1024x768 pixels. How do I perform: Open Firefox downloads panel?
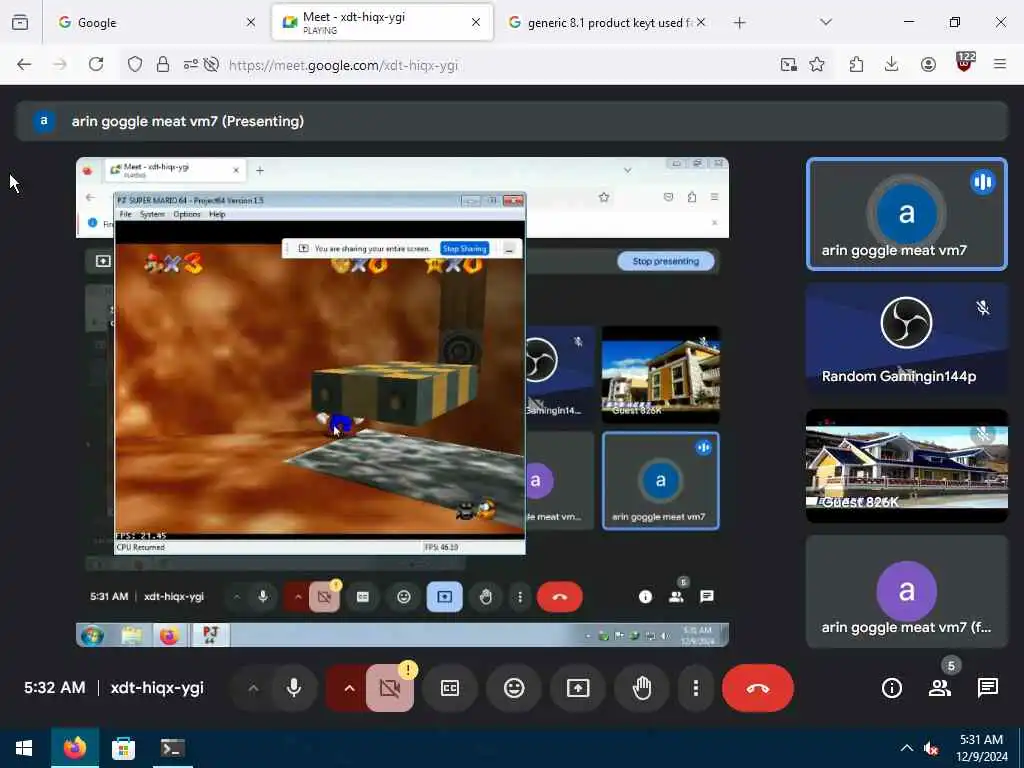pos(891,64)
